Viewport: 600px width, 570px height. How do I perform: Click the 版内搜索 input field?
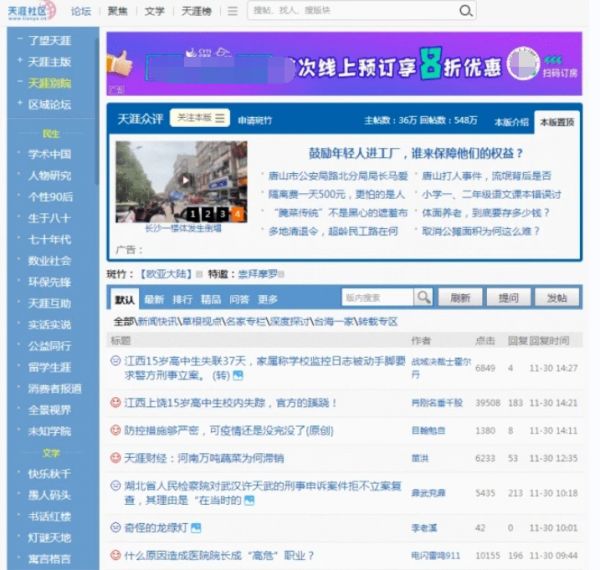click(x=375, y=298)
